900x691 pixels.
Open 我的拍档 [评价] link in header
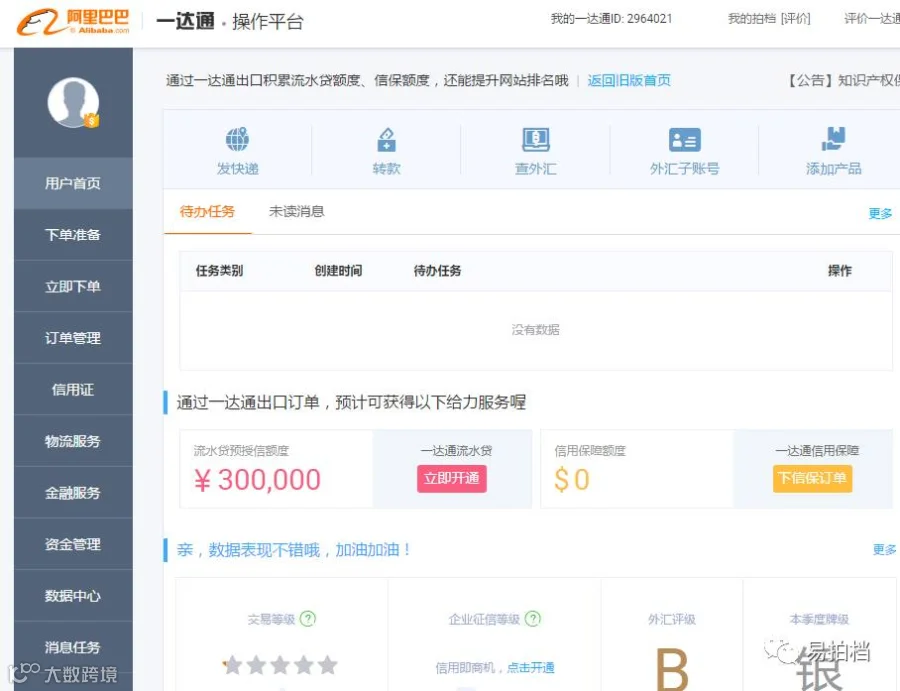pyautogui.click(x=769, y=19)
